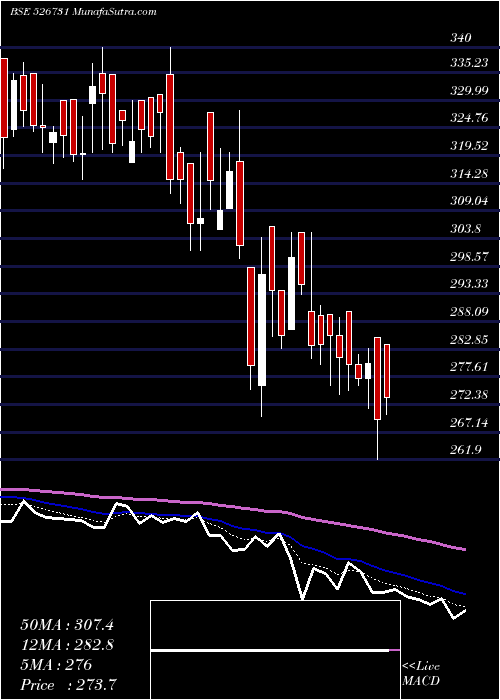The height and width of the screenshot is (700, 500).
Task: Click the 293.33 price axis label
Action: click(469, 284)
